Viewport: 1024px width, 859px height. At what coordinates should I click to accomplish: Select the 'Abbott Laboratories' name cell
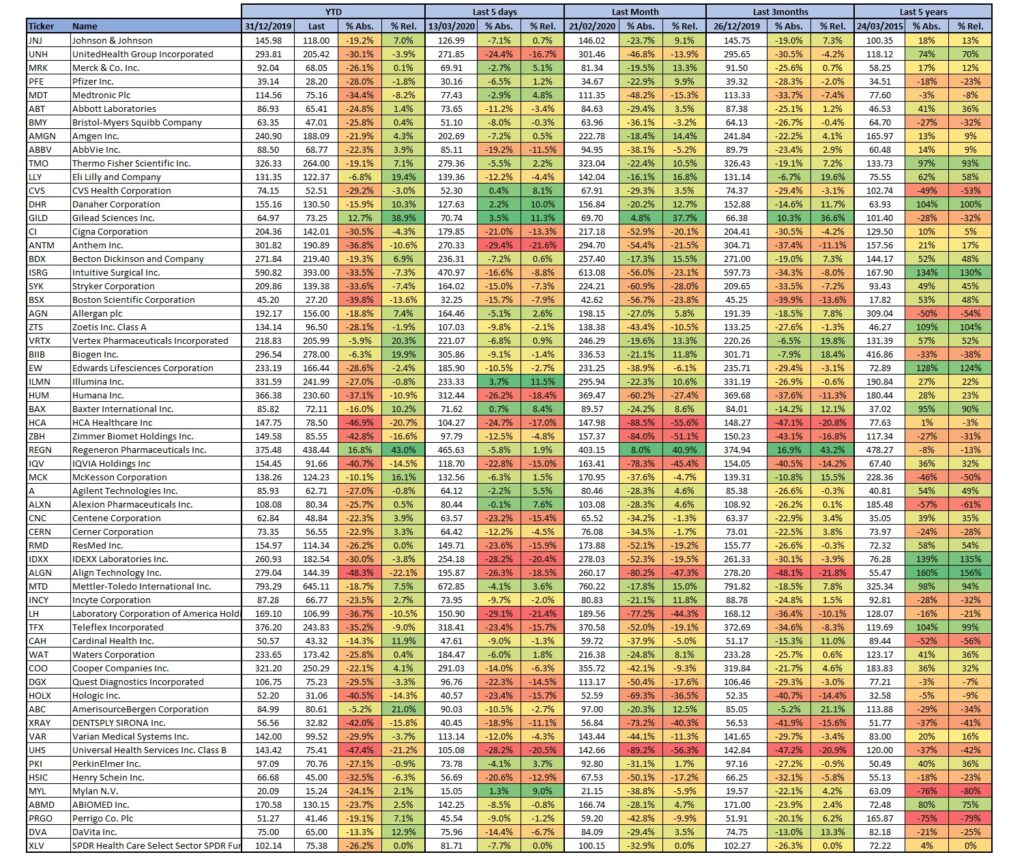(155, 109)
